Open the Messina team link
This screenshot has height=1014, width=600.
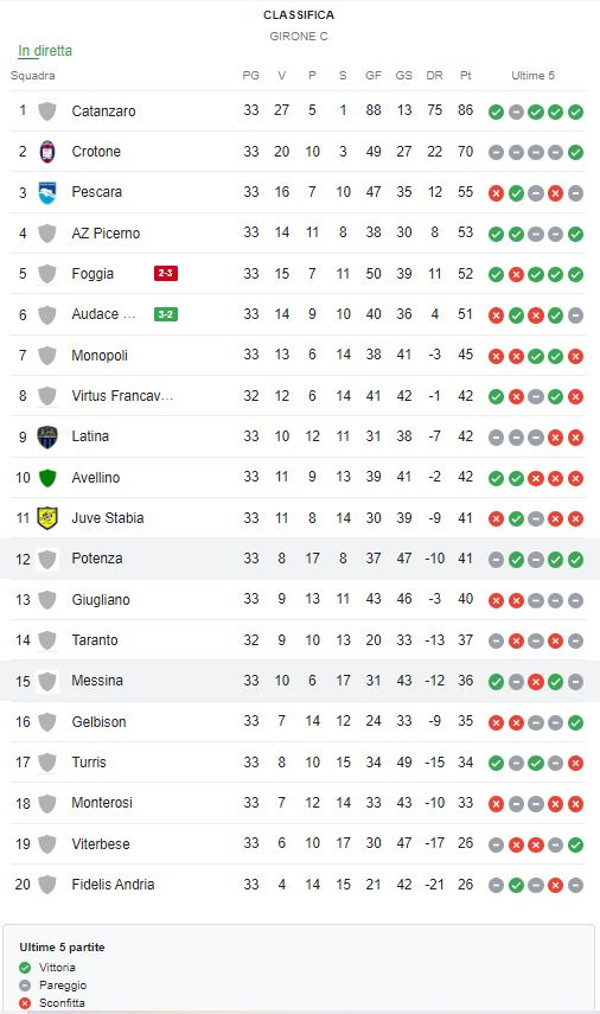point(97,681)
